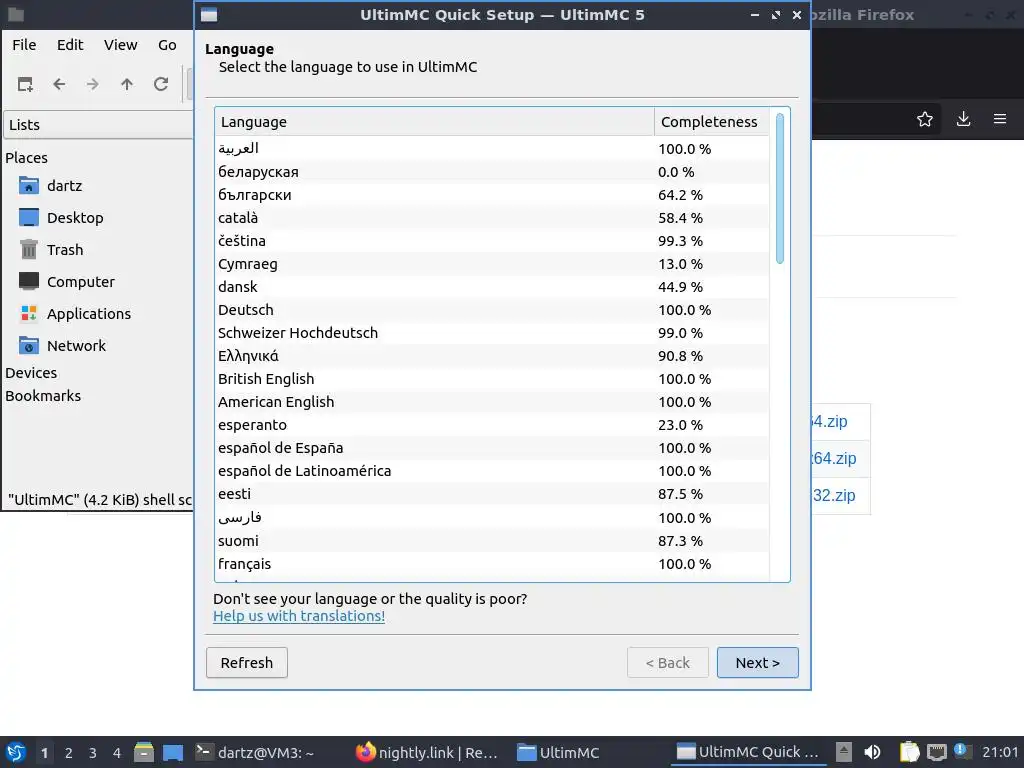Click the file manager launcher in taskbar
The image size is (1024, 768).
pos(144,752)
